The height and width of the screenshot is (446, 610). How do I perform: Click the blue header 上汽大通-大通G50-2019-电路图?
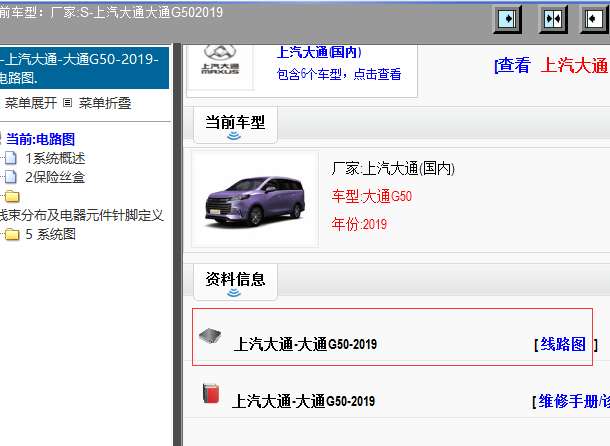coord(84,68)
